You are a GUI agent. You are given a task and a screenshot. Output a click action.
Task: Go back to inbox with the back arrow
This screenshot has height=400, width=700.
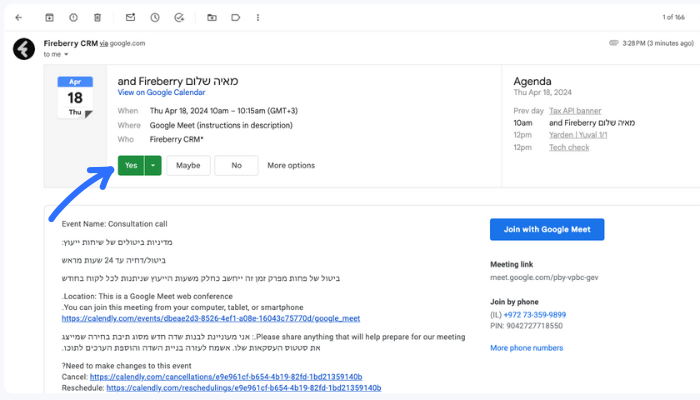[x=18, y=17]
